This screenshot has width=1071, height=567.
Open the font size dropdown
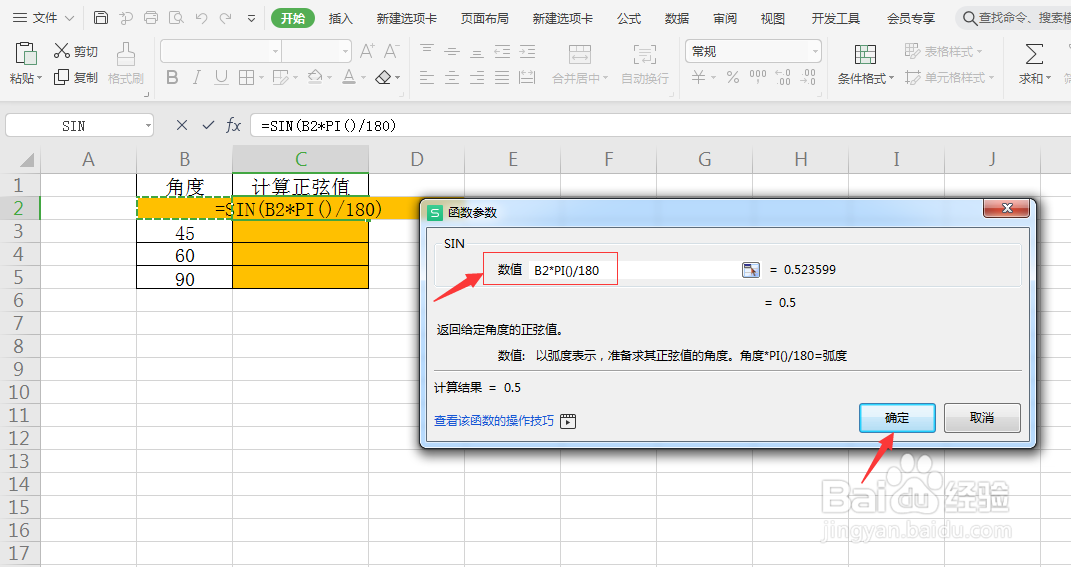click(x=346, y=51)
